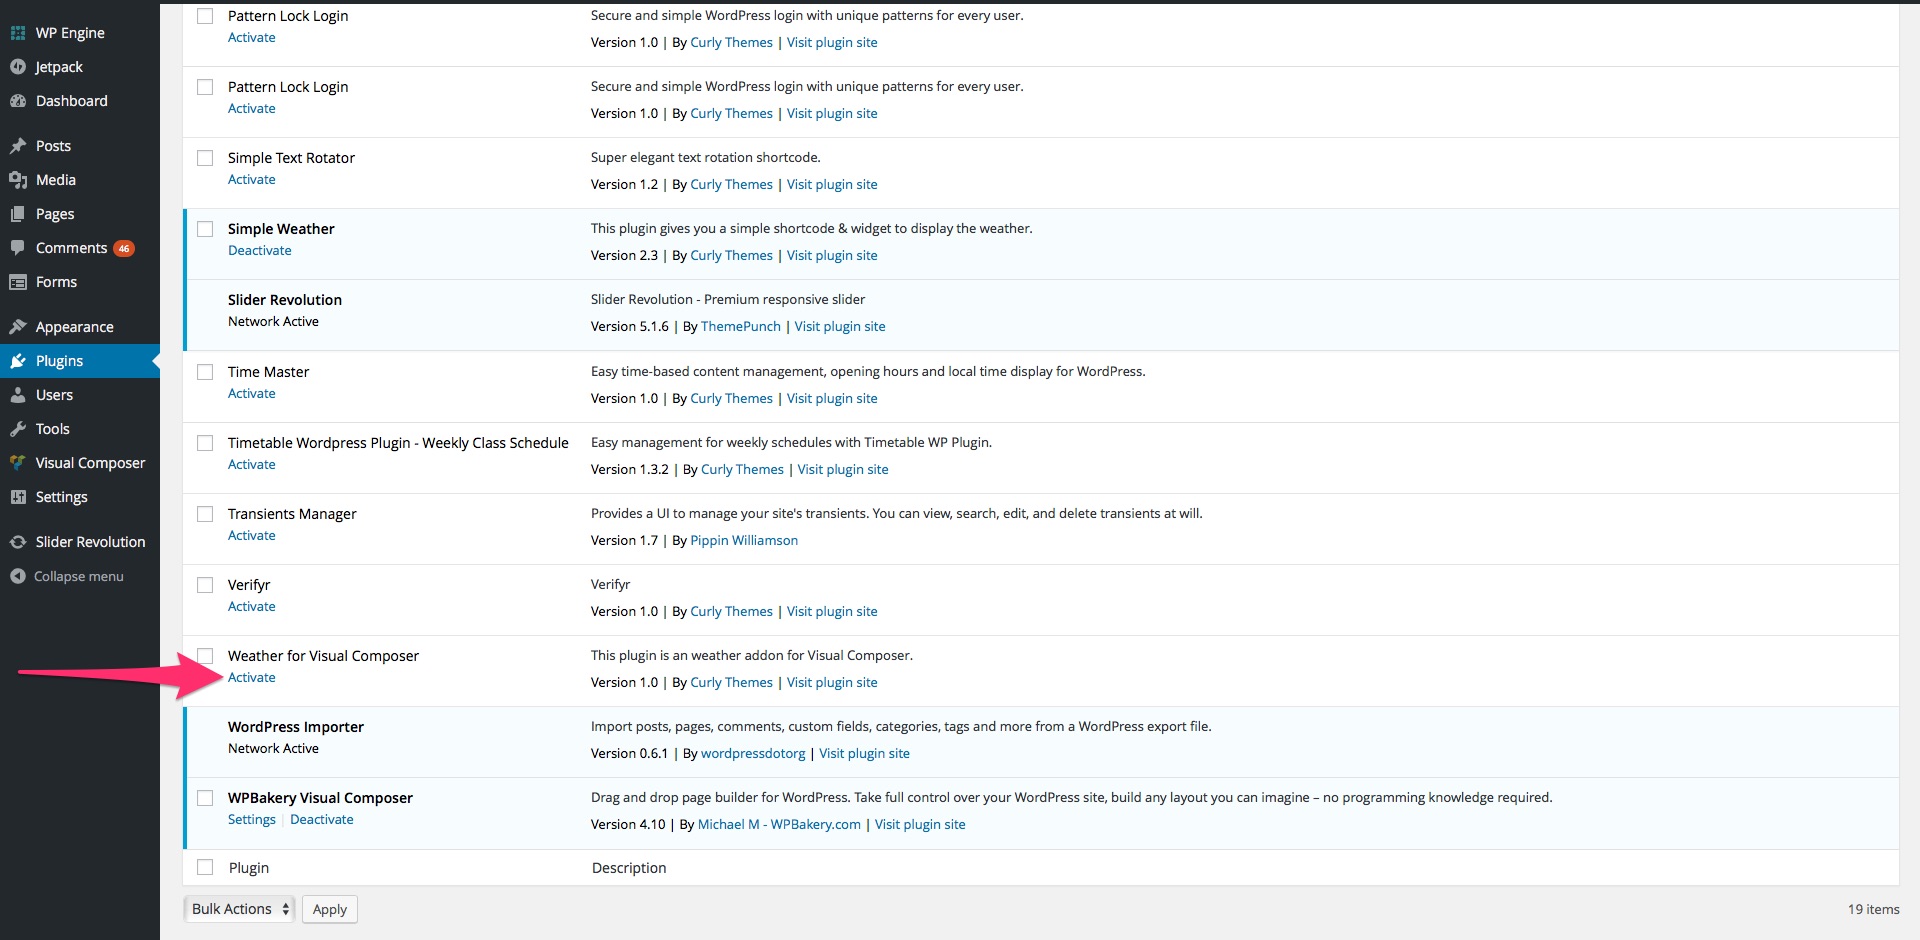
Task: Activate the Transients Manager plugin
Action: (x=252, y=535)
